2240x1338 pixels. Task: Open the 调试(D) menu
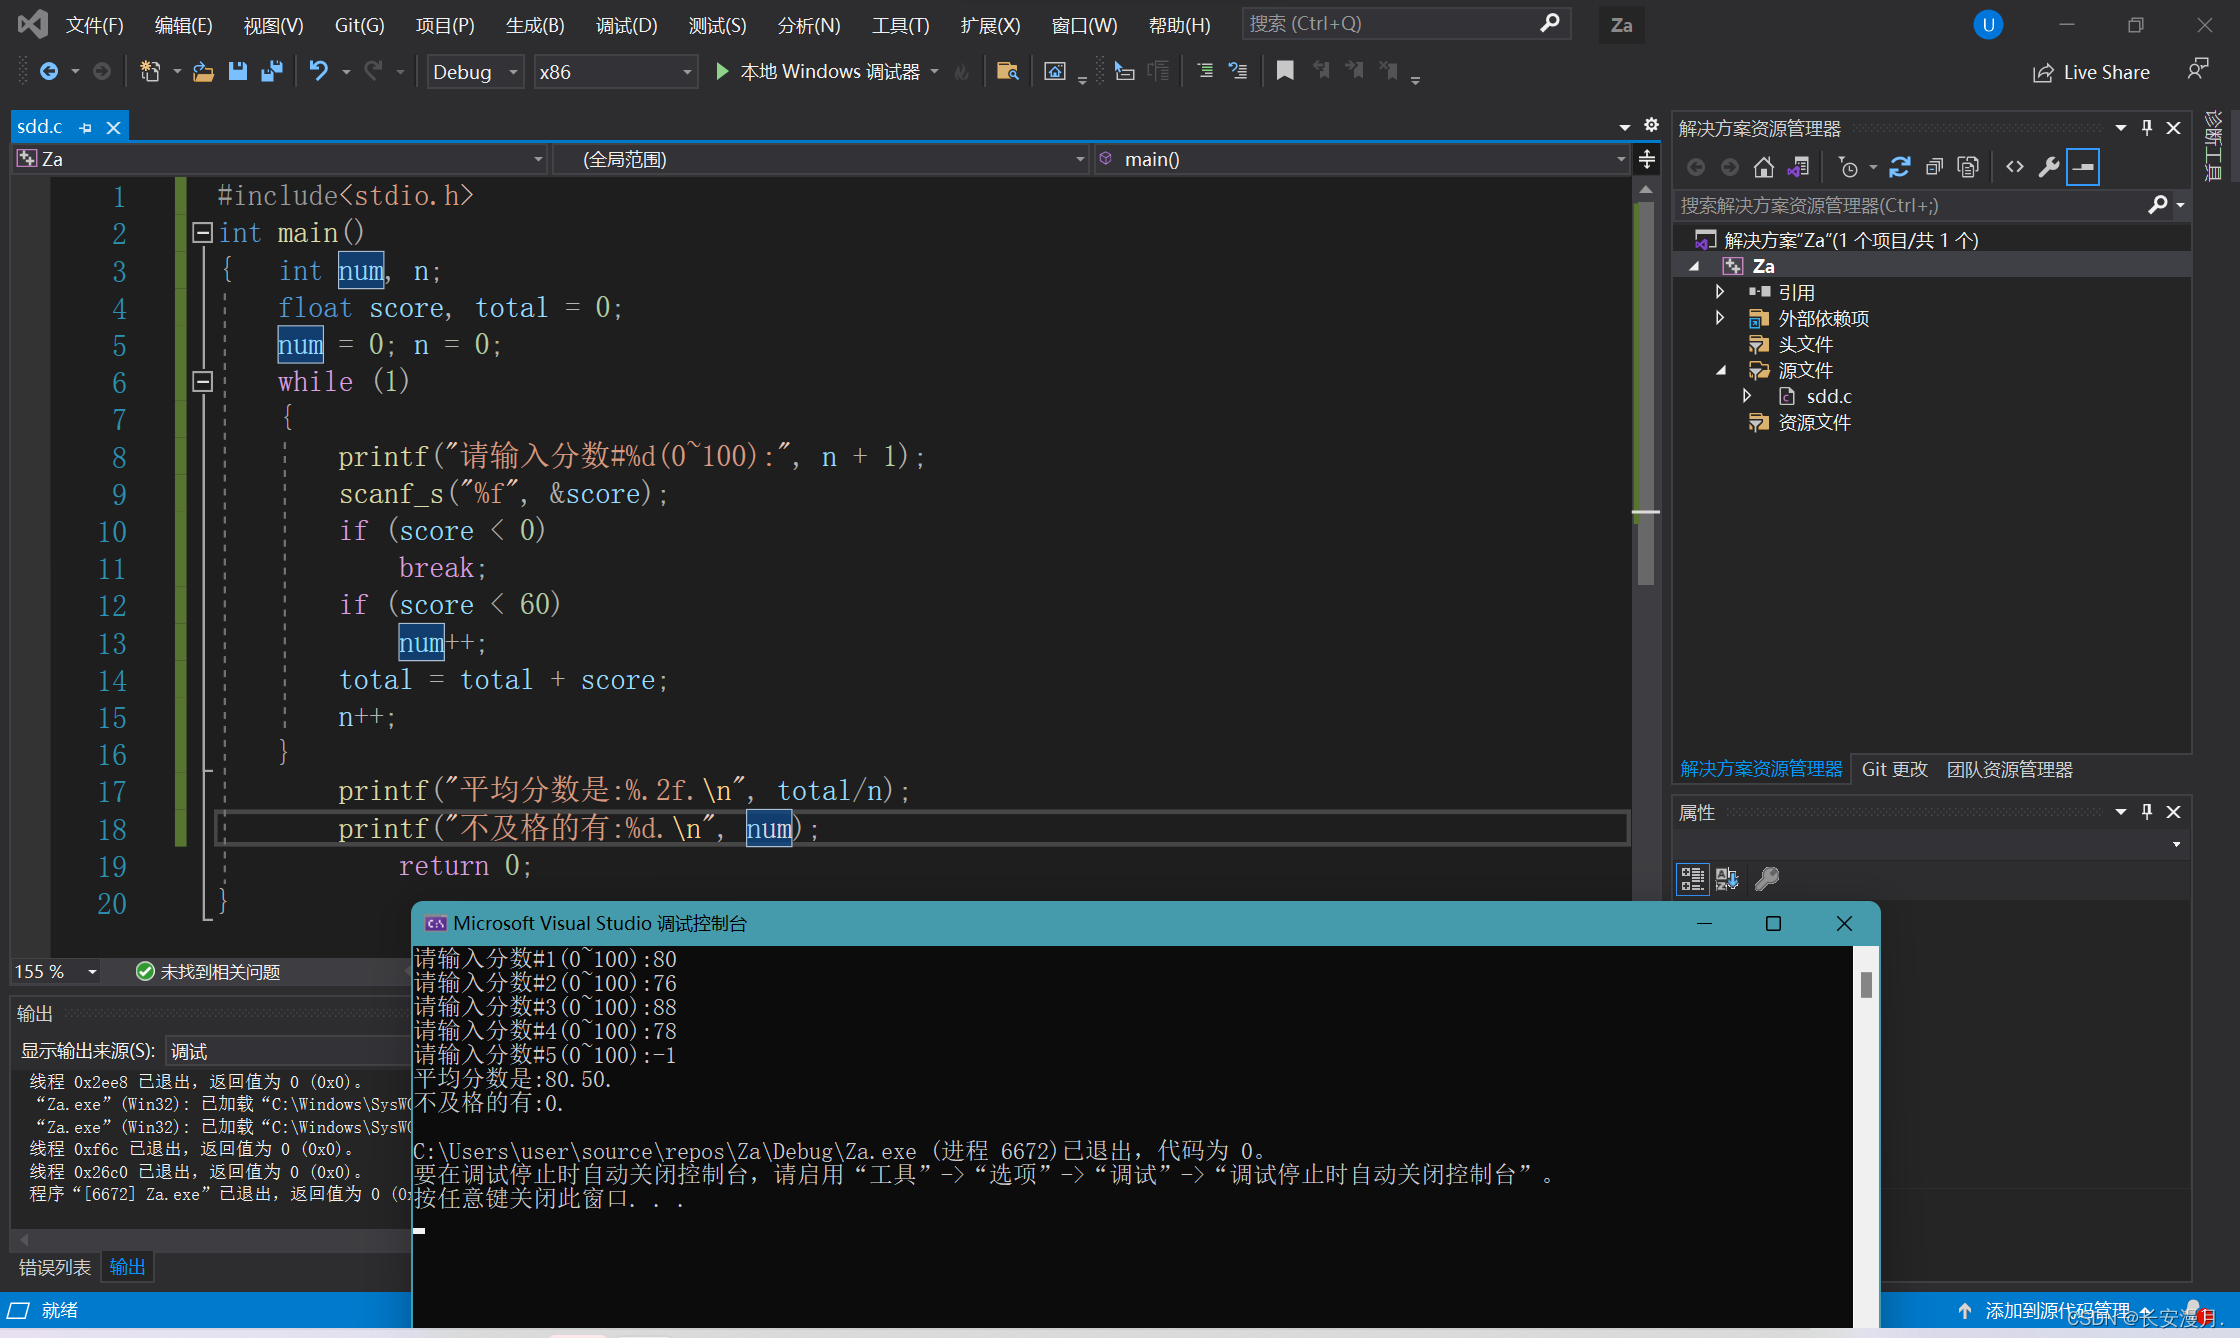point(626,25)
